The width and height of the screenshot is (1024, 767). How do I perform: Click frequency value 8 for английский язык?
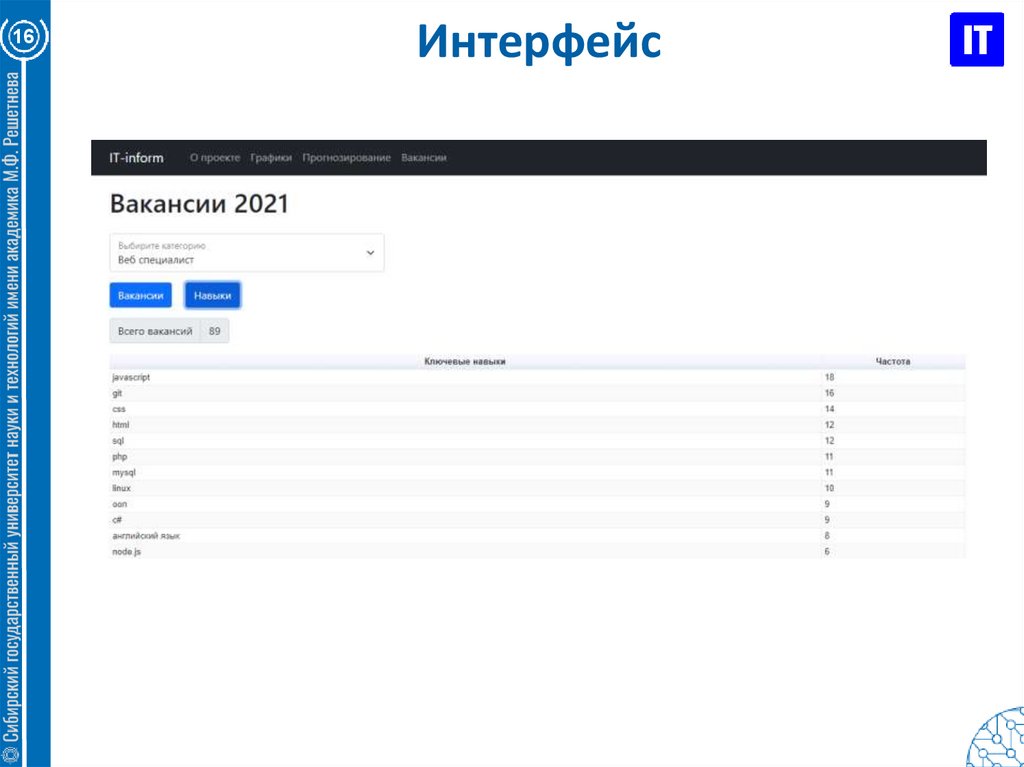pos(827,536)
